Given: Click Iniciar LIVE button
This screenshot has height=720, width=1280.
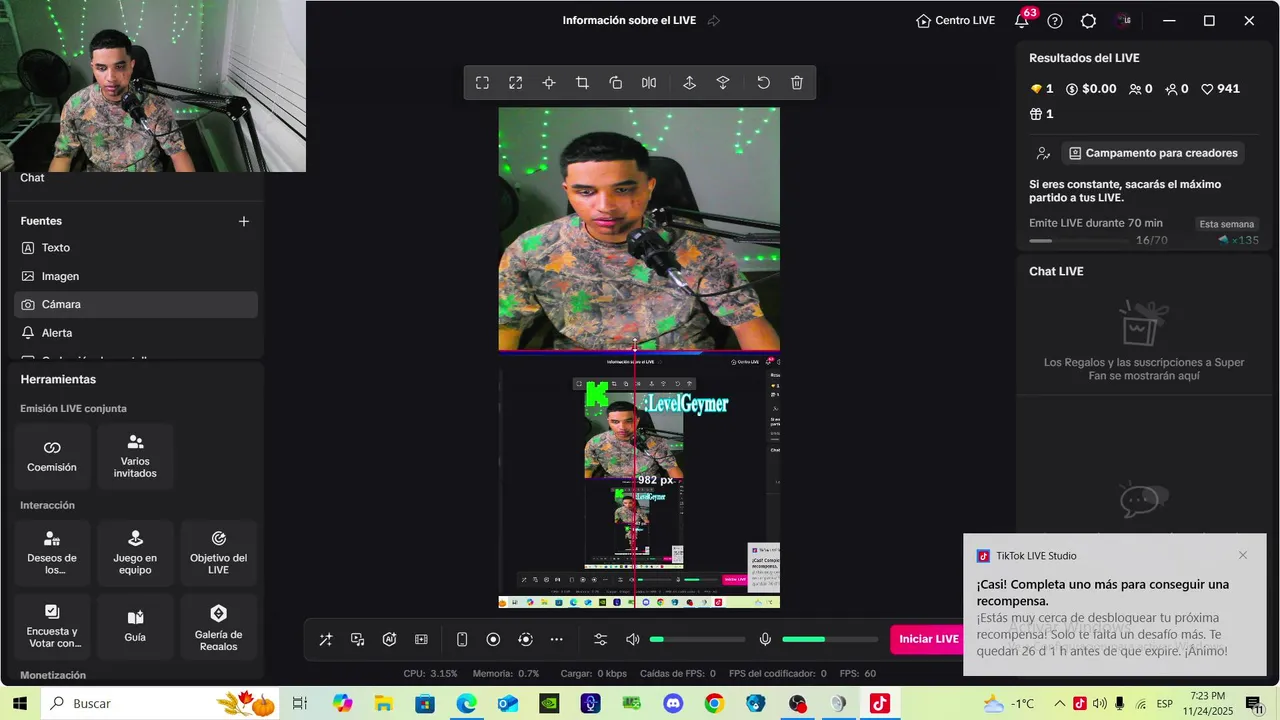Looking at the screenshot, I should [928, 639].
